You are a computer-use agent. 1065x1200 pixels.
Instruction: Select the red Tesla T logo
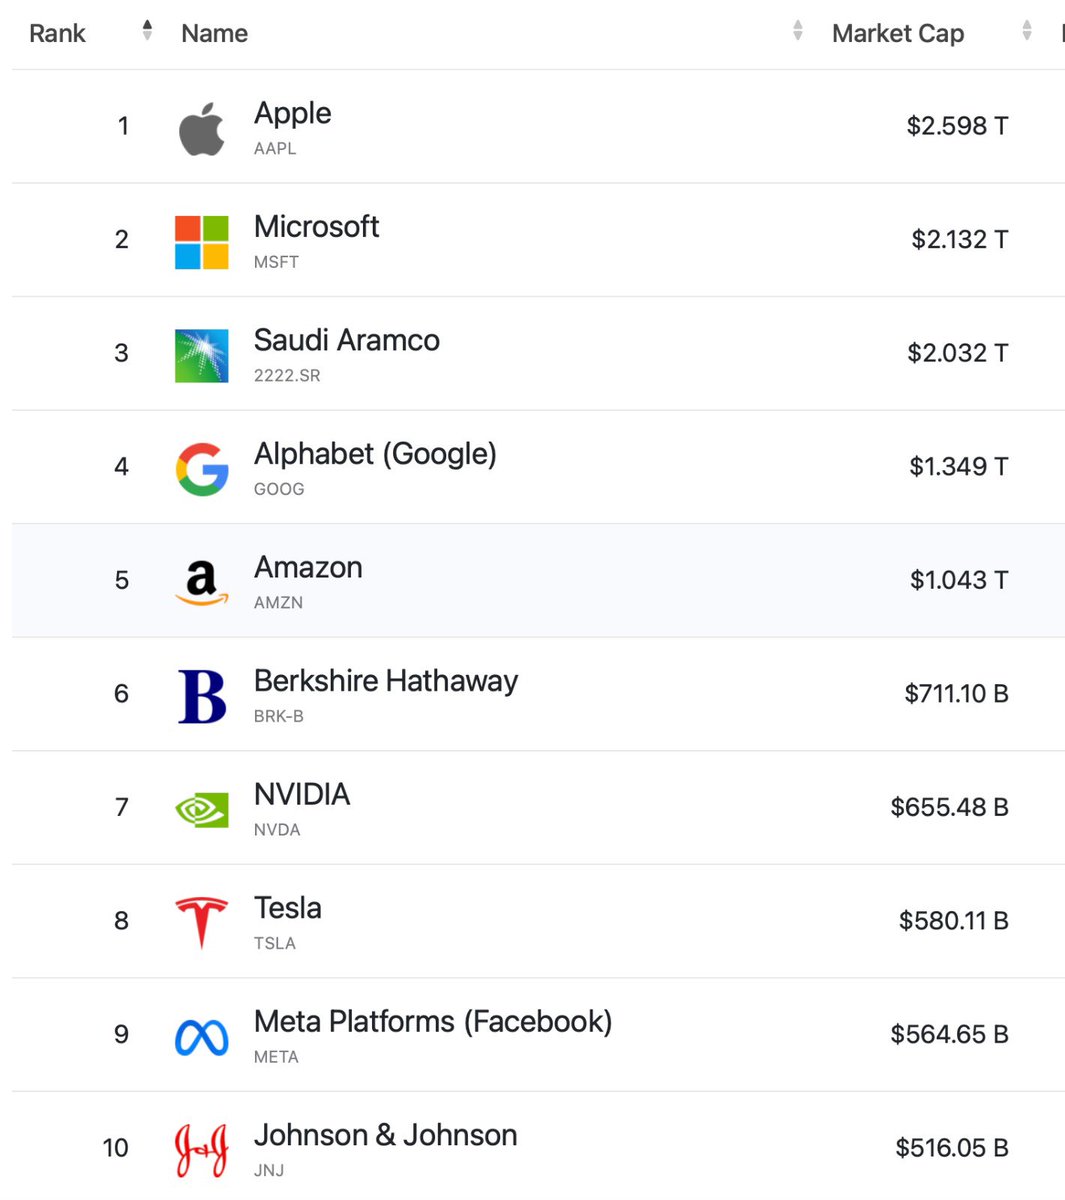pos(201,923)
